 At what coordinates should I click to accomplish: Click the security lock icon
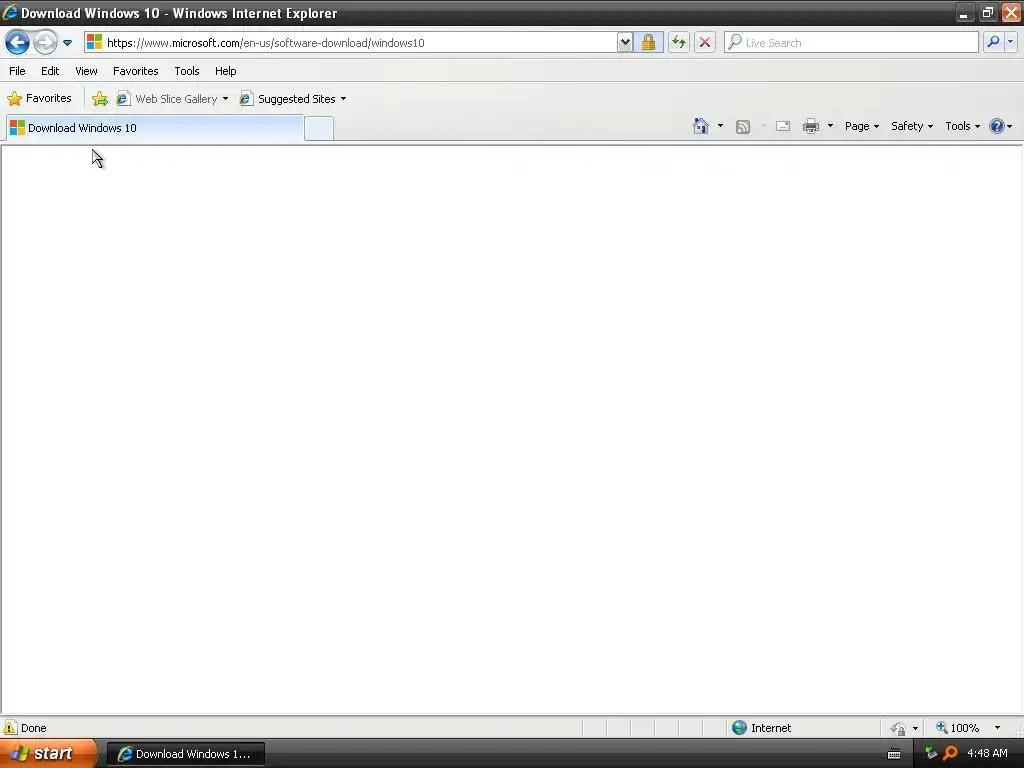pos(648,42)
